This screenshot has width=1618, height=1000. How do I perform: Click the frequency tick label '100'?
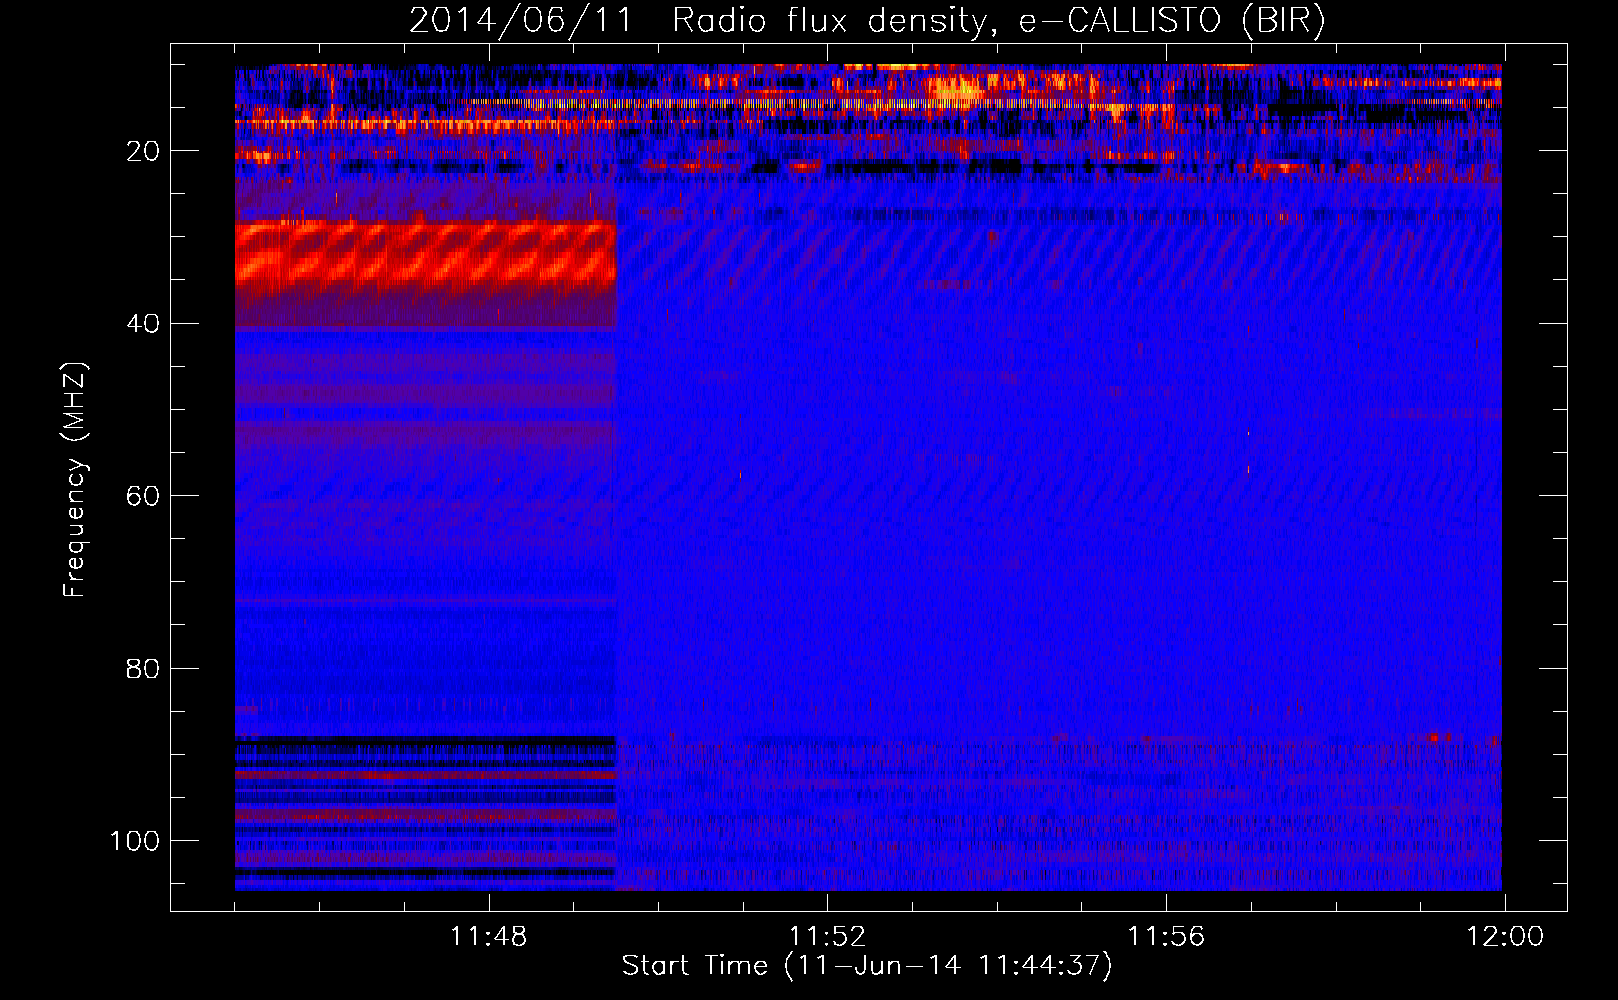click(x=135, y=841)
